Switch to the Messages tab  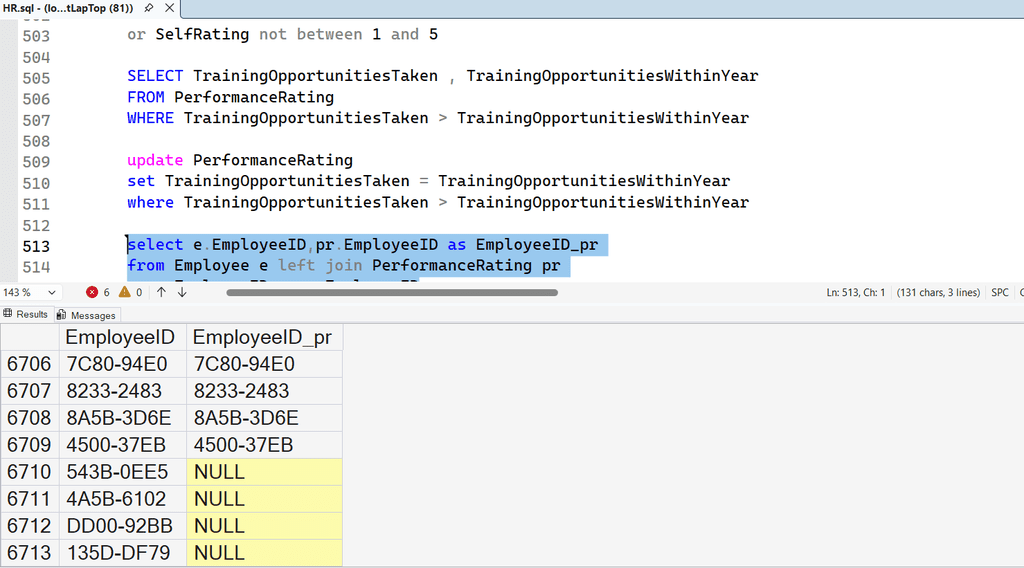(x=86, y=315)
